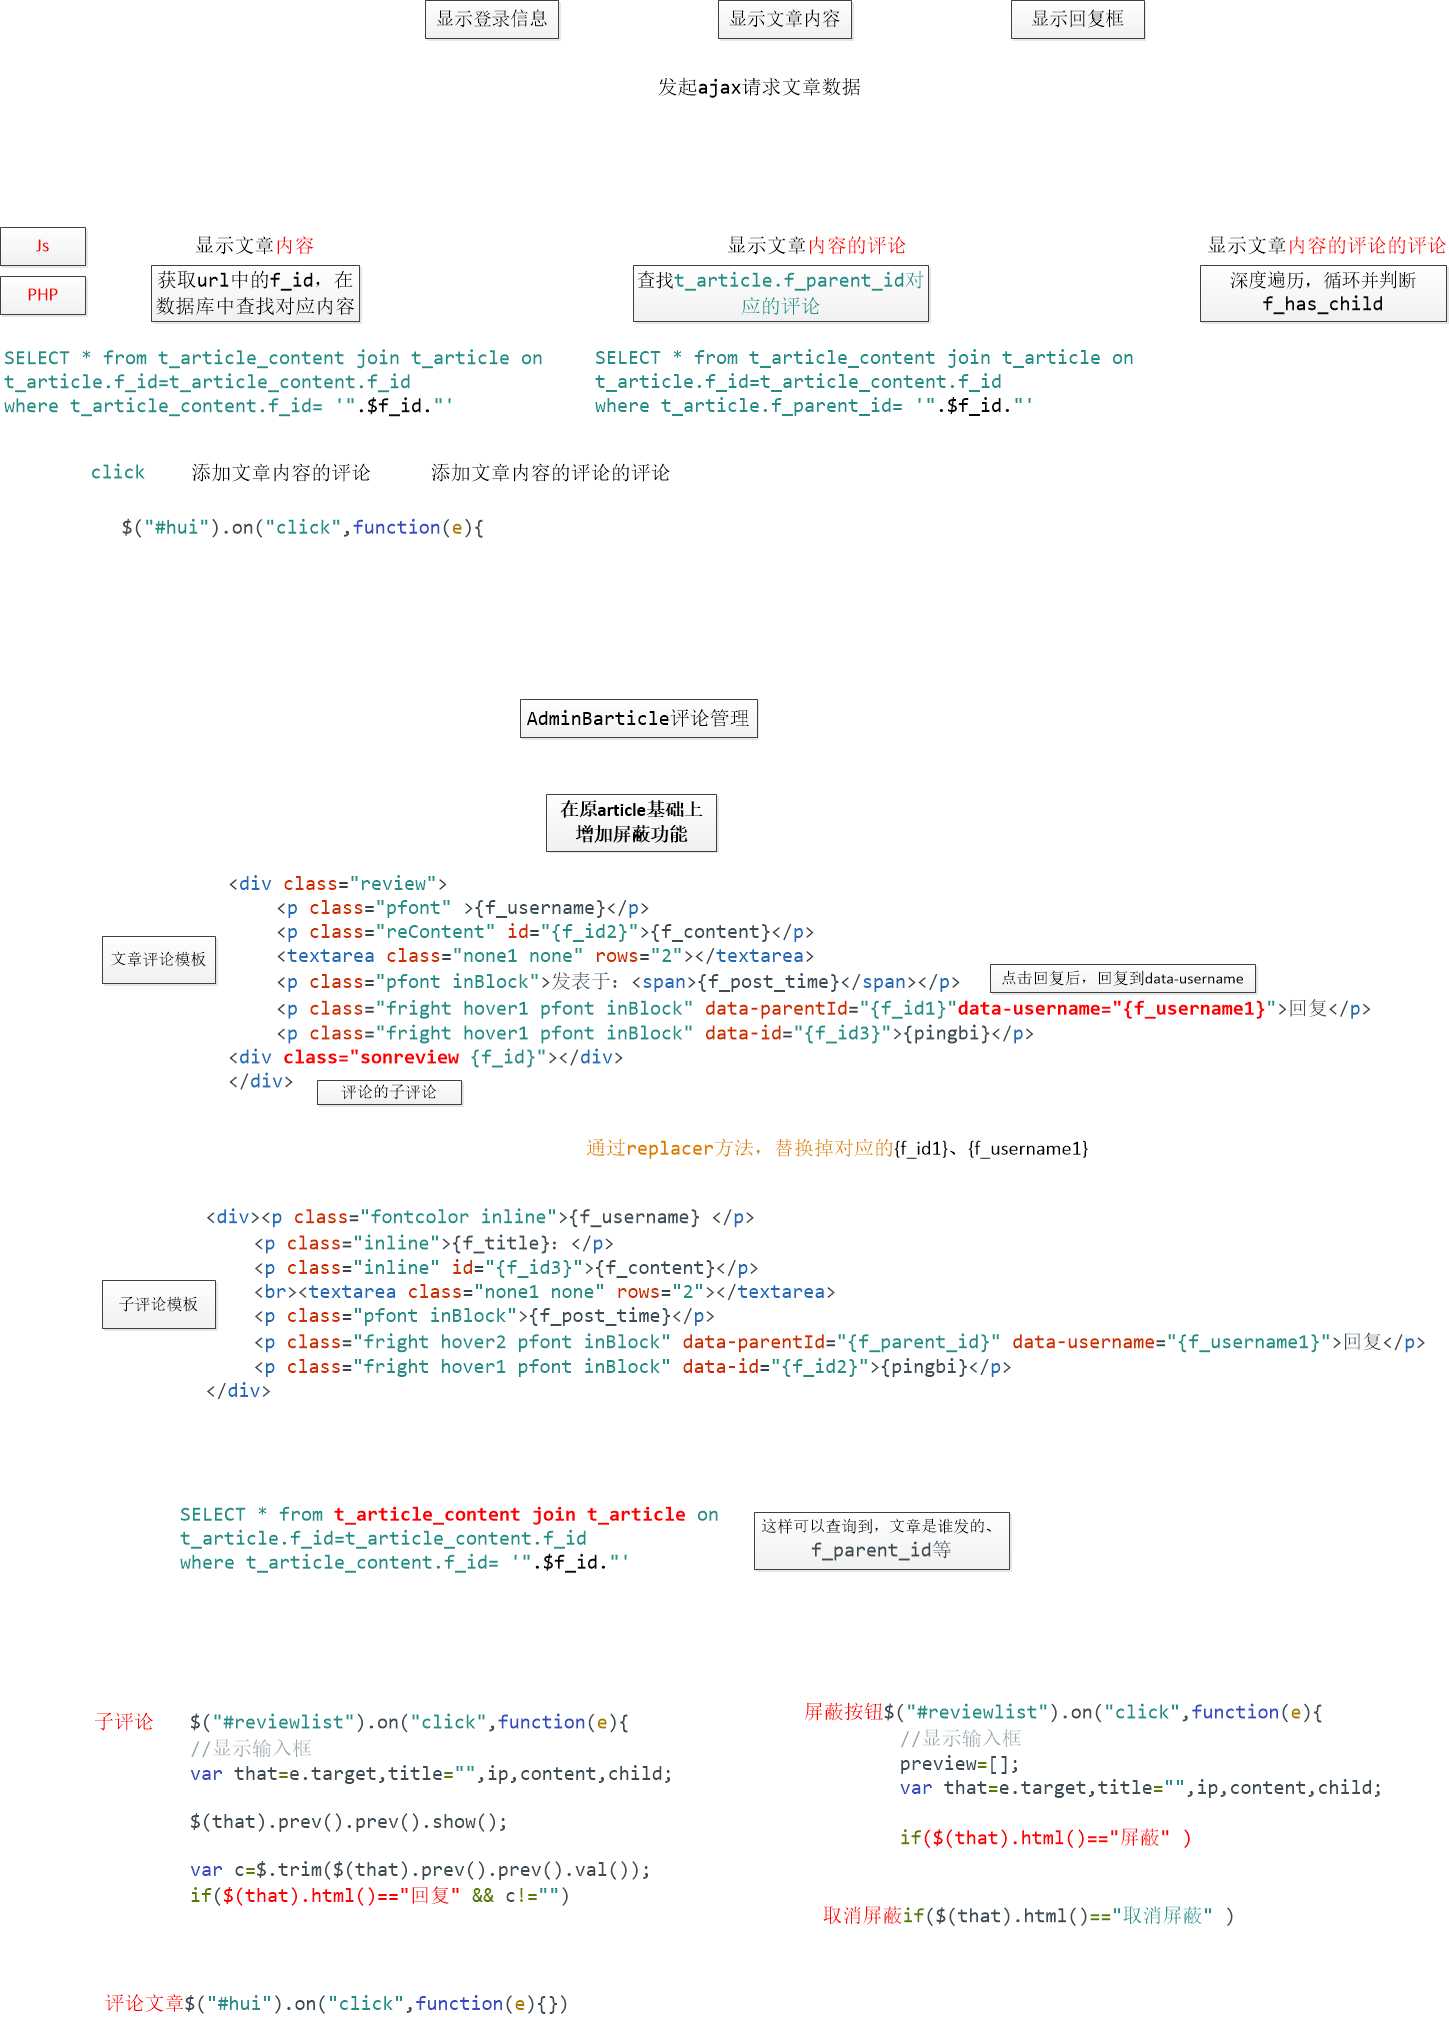The width and height of the screenshot is (1449, 2017).
Task: Select the 'var c=$.trim' code line
Action: (420, 1869)
